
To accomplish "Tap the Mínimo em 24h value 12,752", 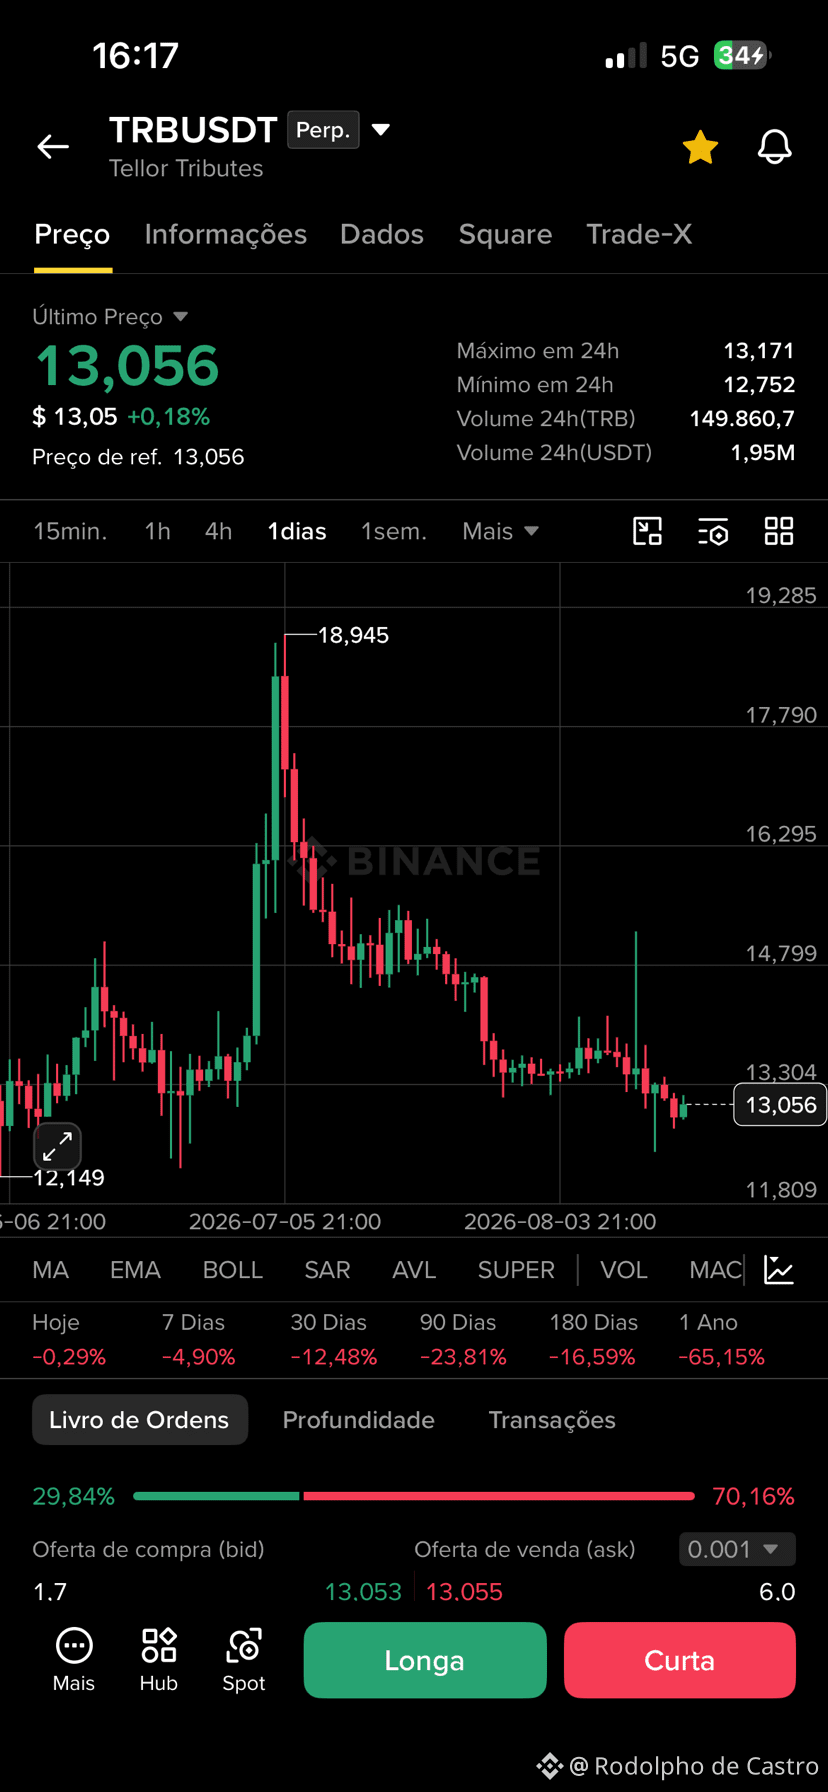I will tap(759, 385).
